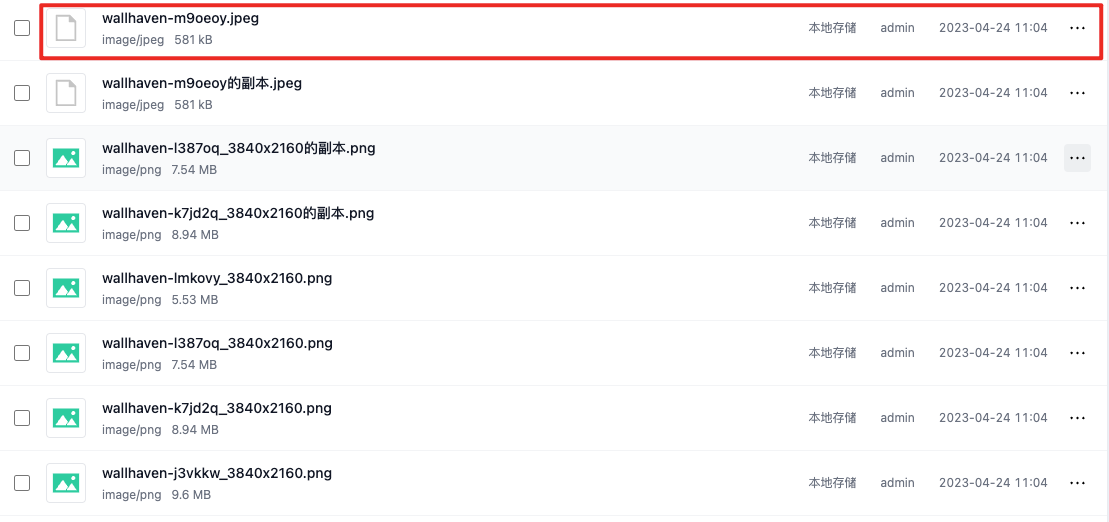Show actions menu for wallhaven-lmkovy_3840x2160.png

click(1077, 288)
